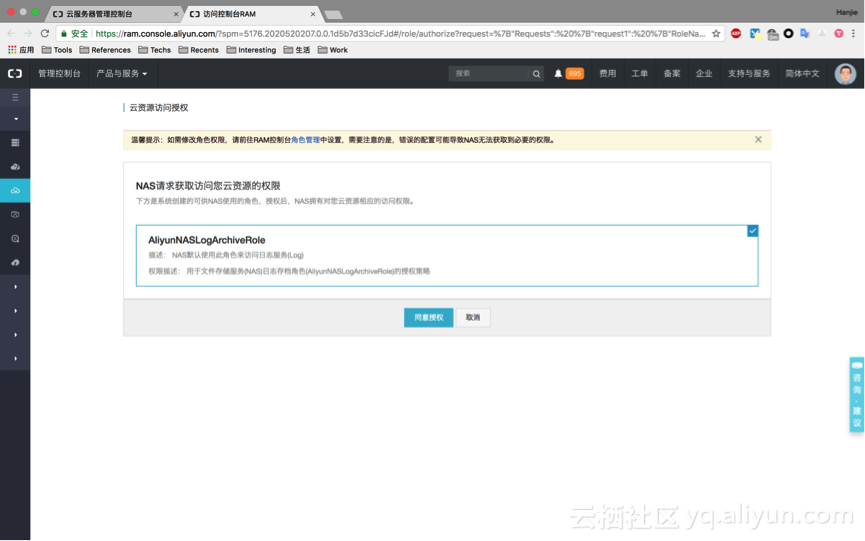Click the search magnifier icon
Image resolution: width=865 pixels, height=541 pixels.
pyautogui.click(x=536, y=73)
